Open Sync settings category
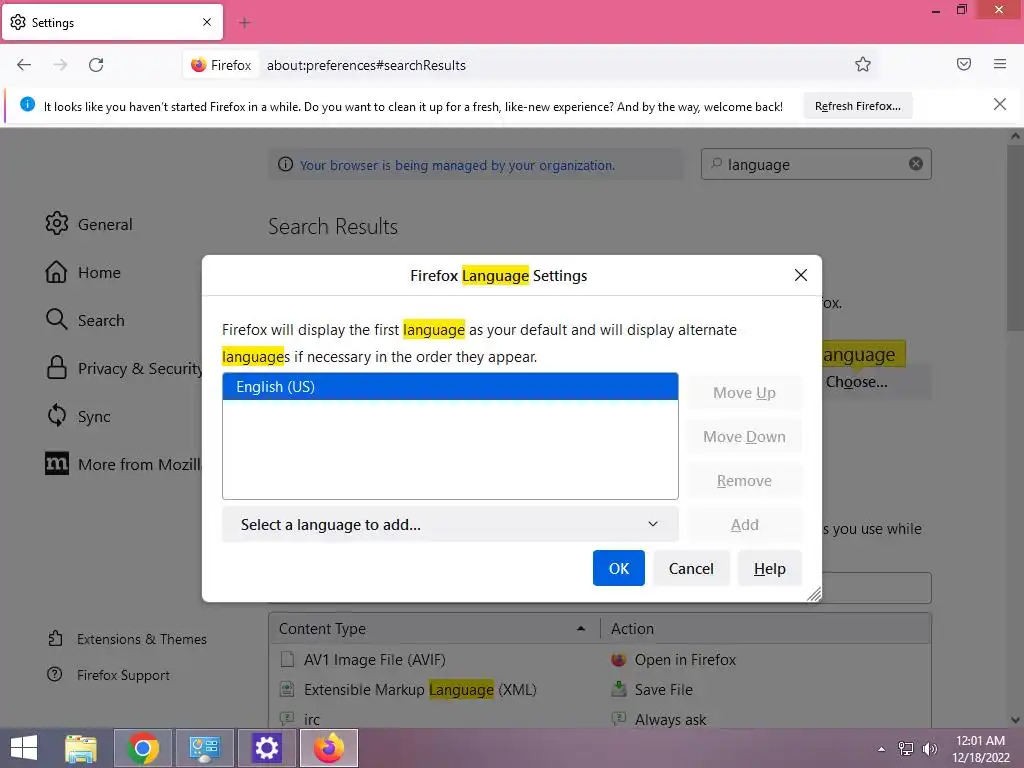This screenshot has height=768, width=1024. 78,416
